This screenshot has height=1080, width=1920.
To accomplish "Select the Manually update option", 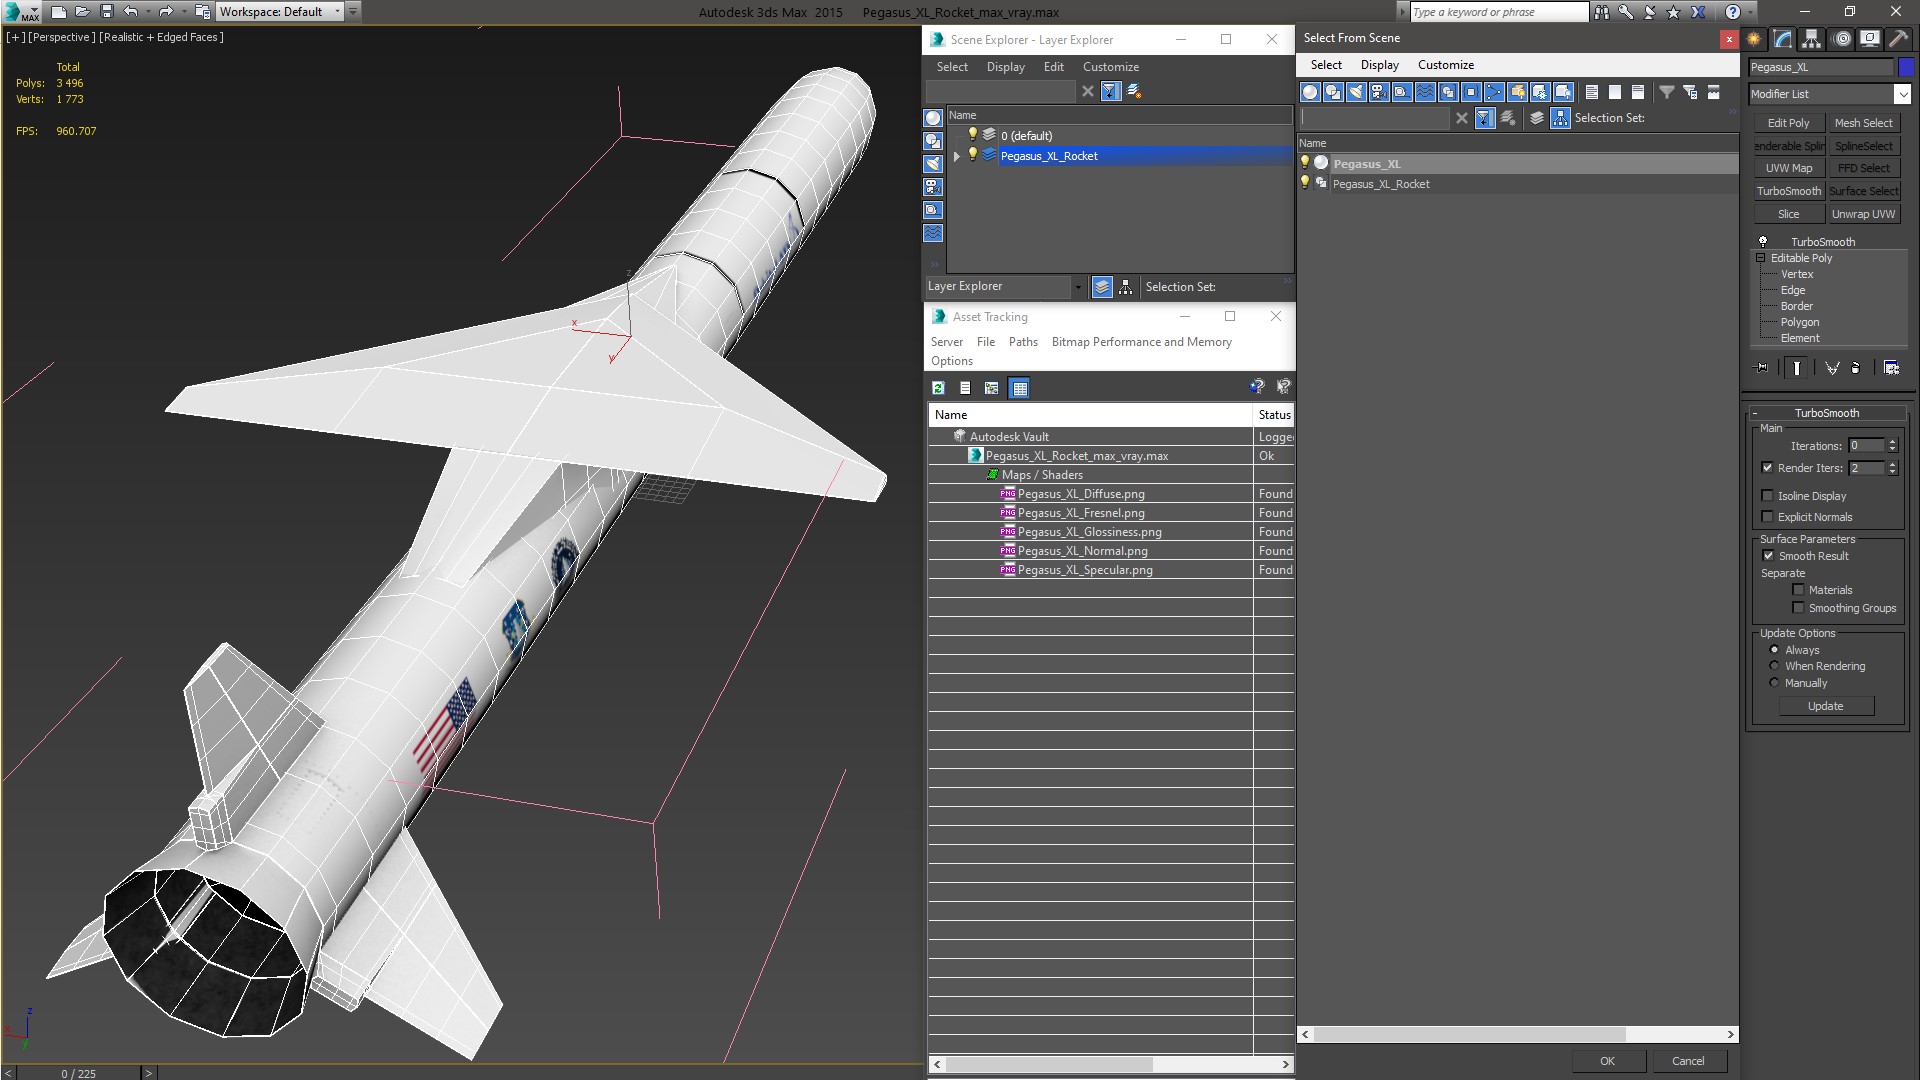I will point(1774,683).
